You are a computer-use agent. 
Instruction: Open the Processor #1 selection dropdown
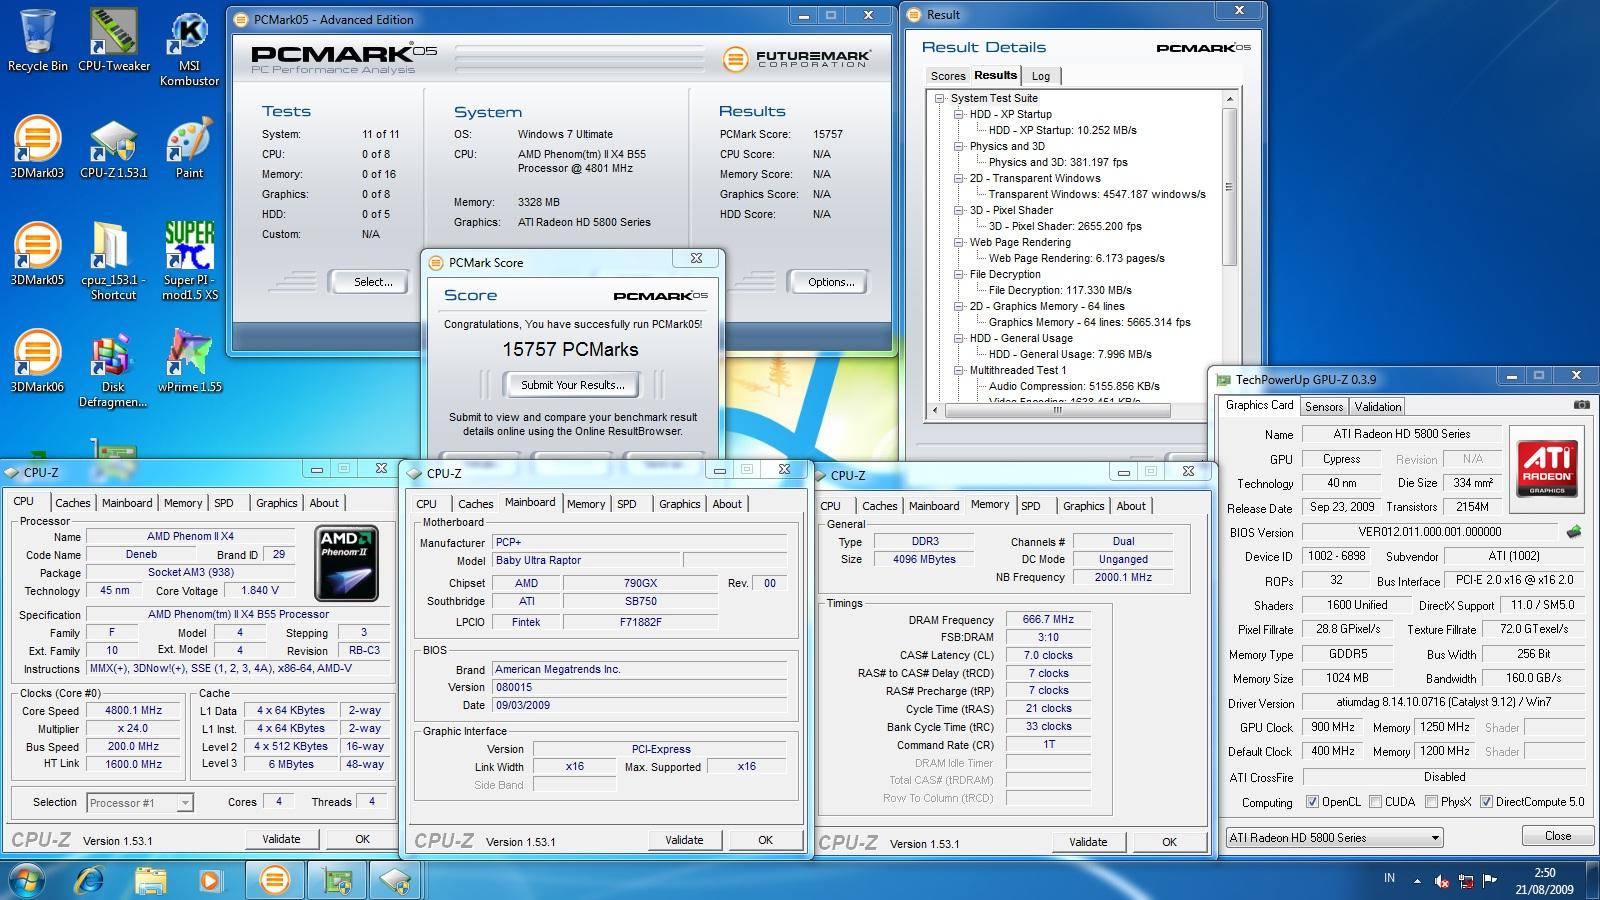click(139, 802)
